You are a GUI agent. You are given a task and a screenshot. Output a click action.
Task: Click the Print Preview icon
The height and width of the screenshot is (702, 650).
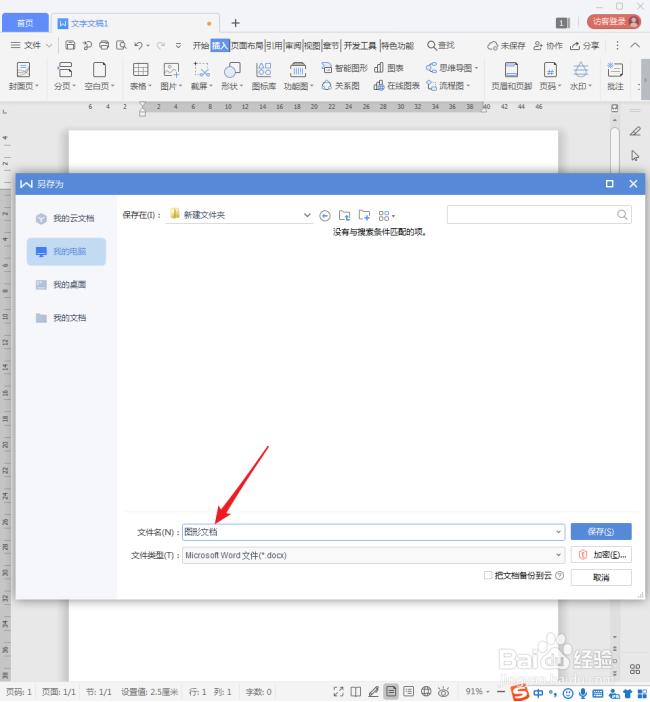click(x=121, y=45)
